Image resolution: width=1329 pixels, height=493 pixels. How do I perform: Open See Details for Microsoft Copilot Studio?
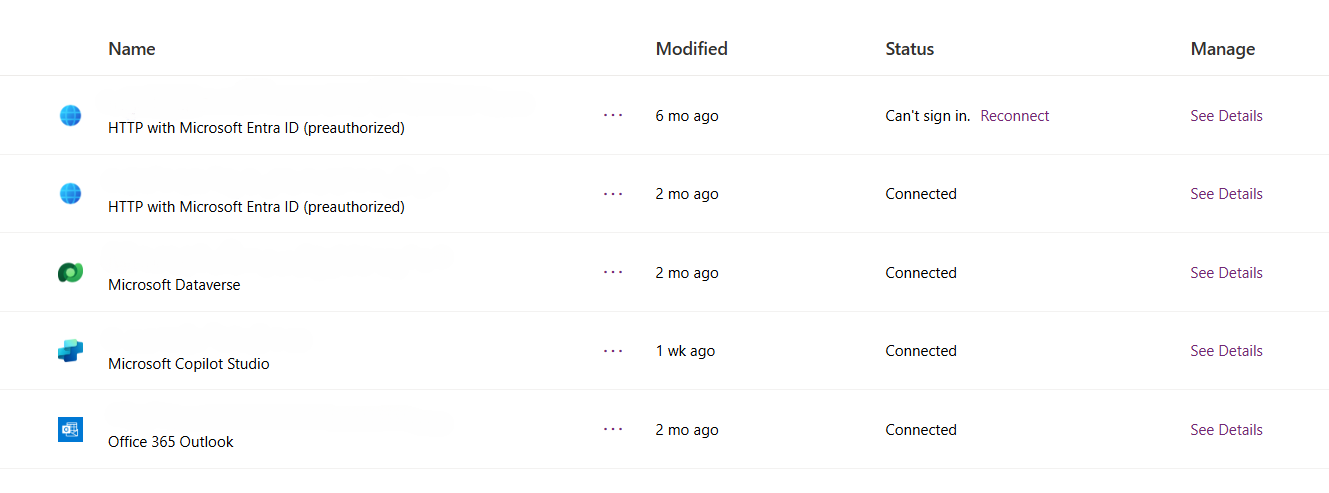[x=1226, y=351]
